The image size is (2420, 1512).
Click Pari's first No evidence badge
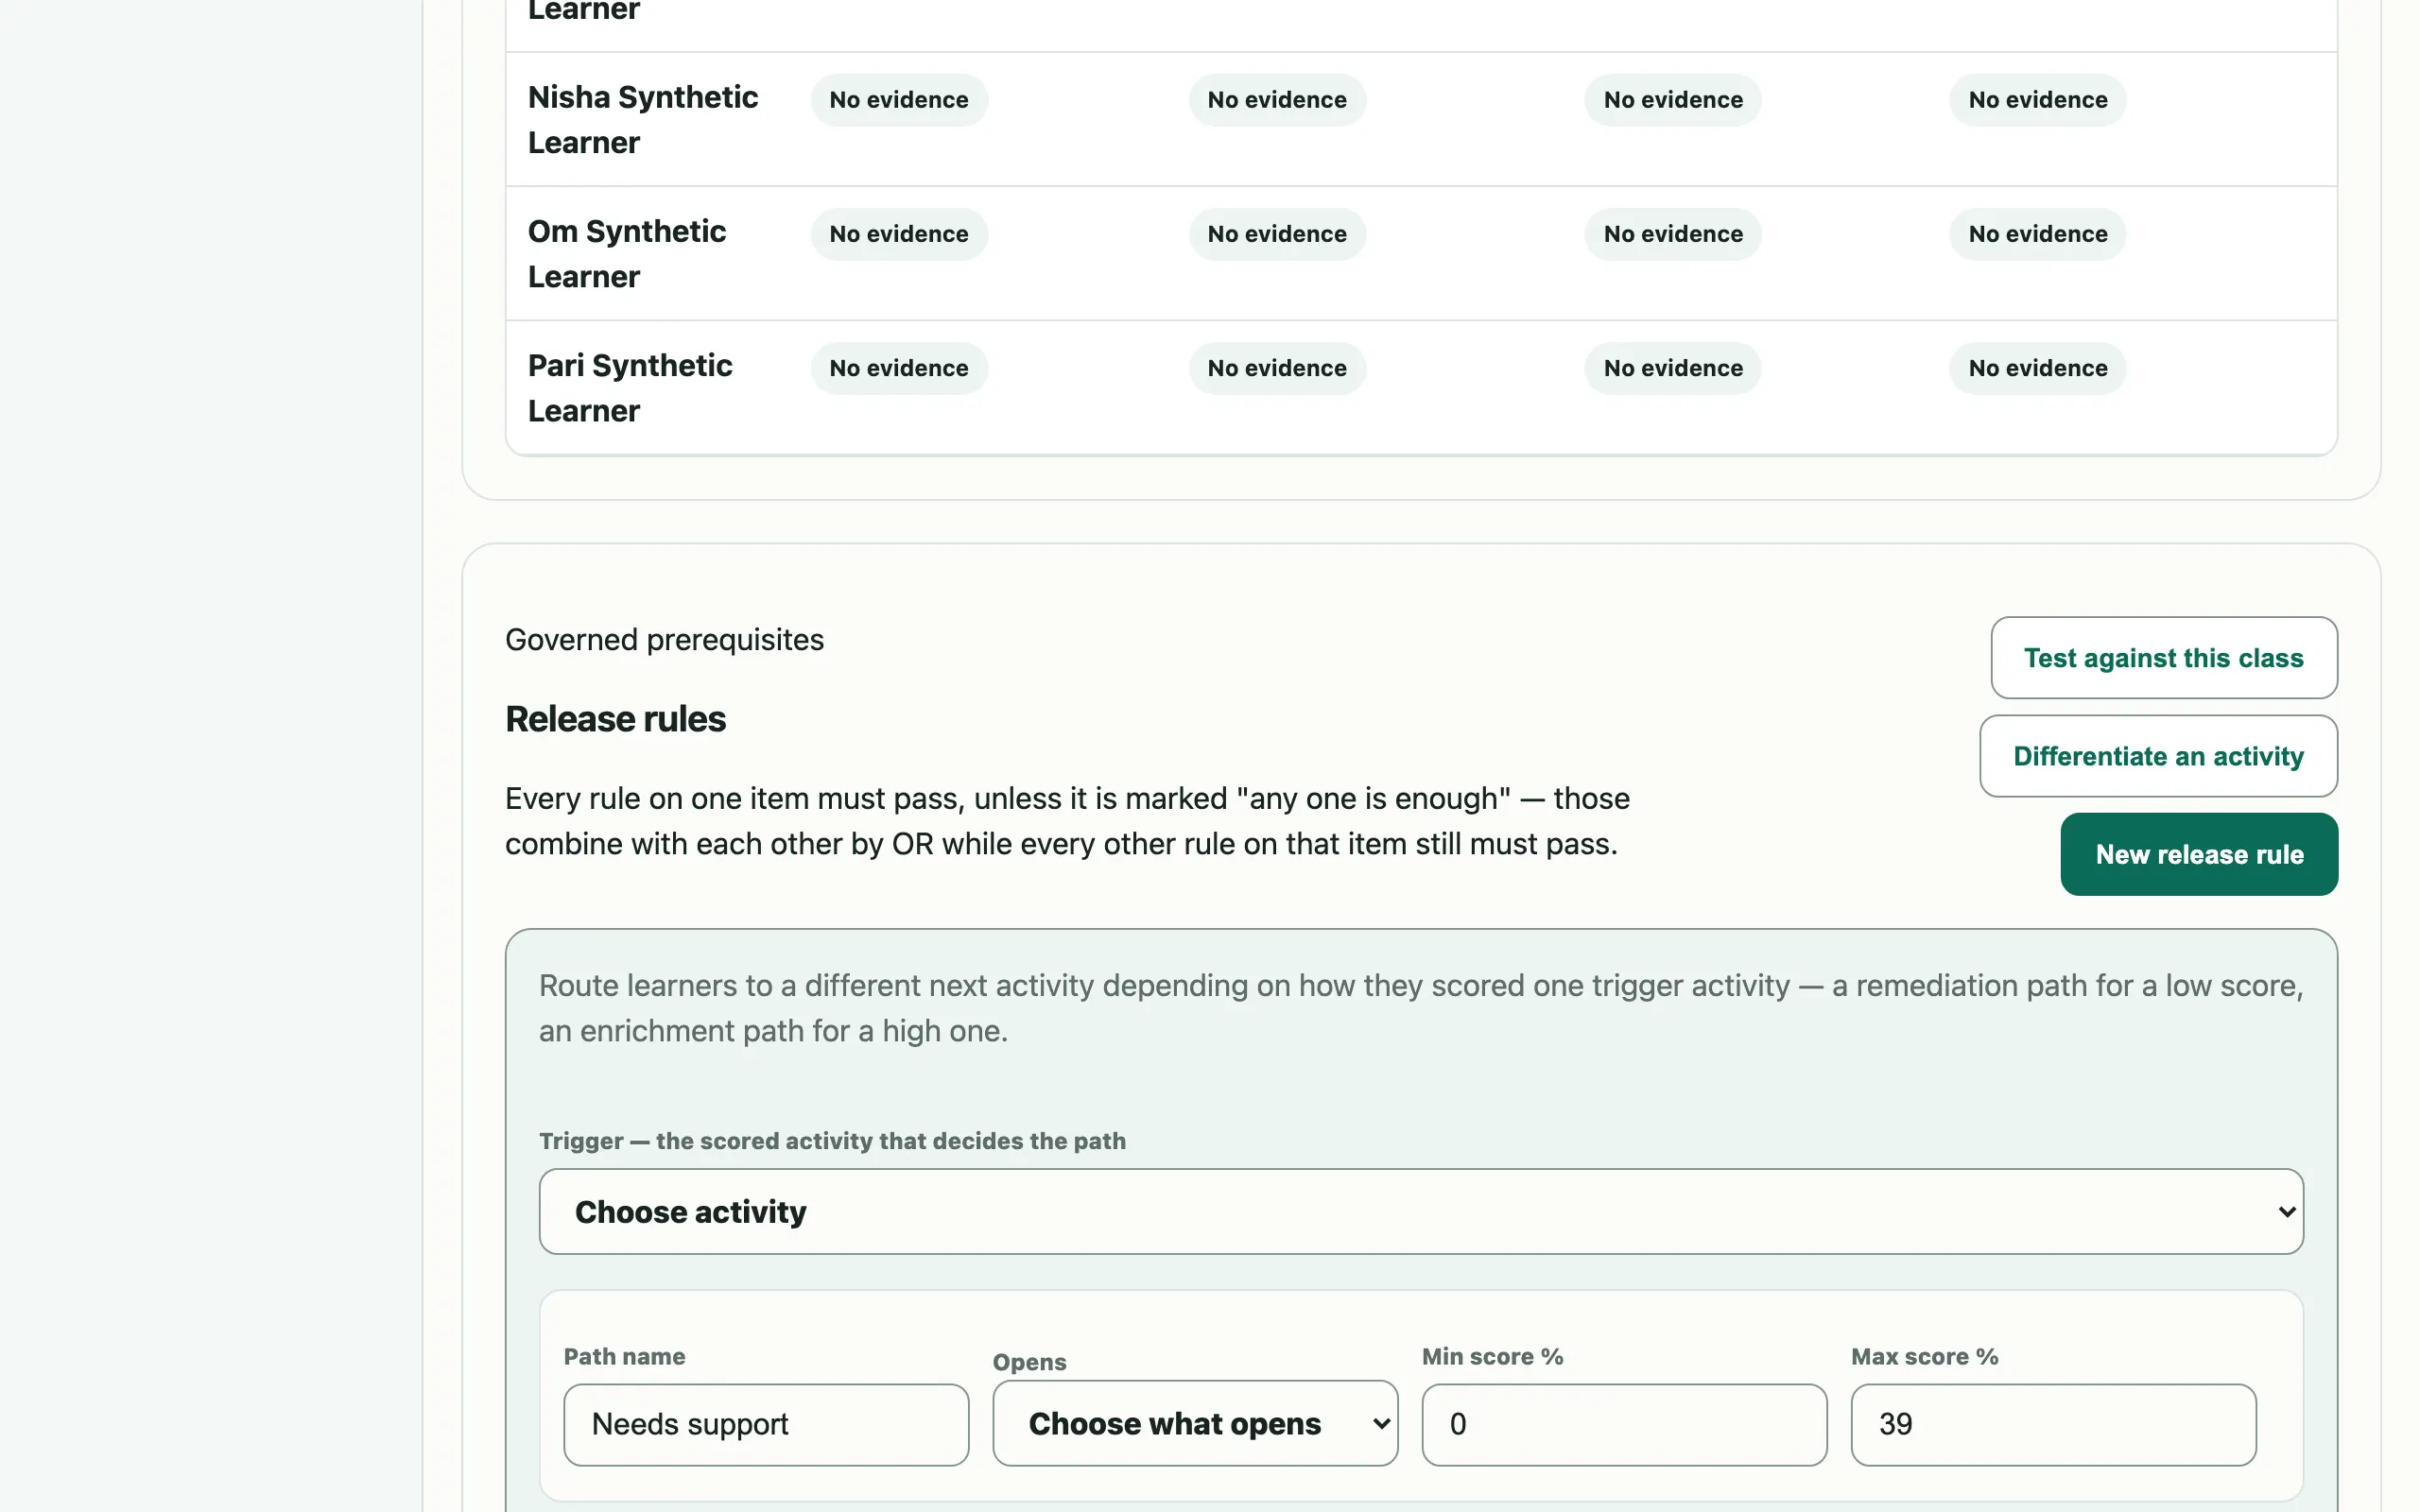pos(899,368)
